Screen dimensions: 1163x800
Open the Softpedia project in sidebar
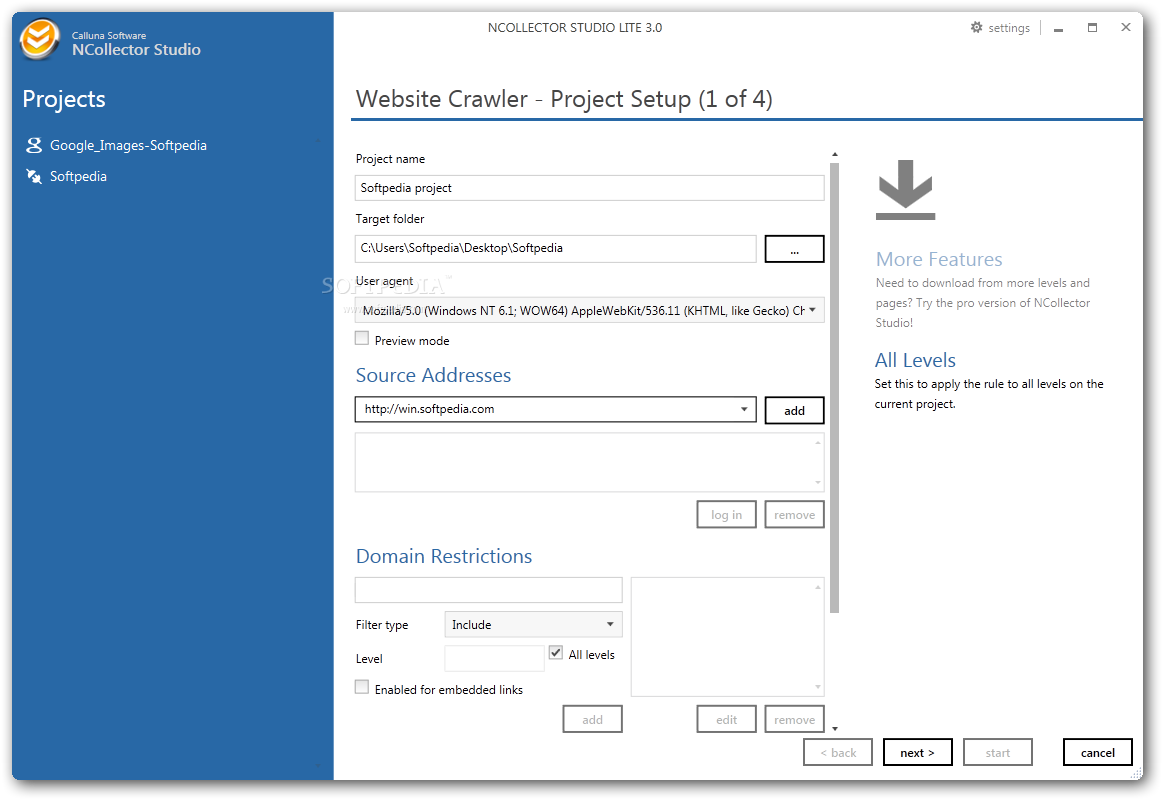coord(78,176)
